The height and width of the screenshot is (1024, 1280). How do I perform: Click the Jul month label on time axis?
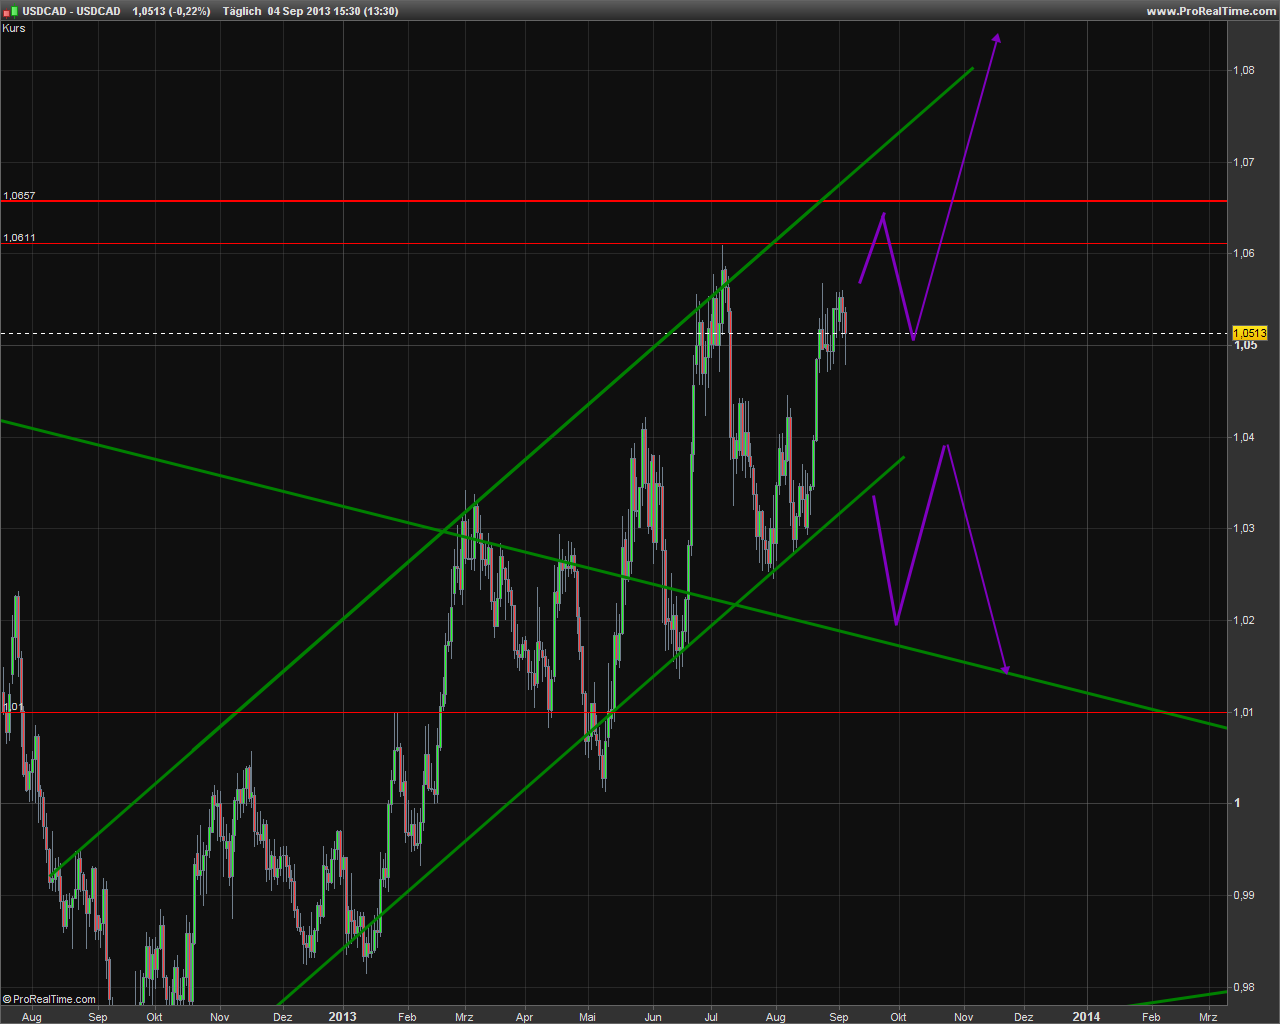[711, 1017]
